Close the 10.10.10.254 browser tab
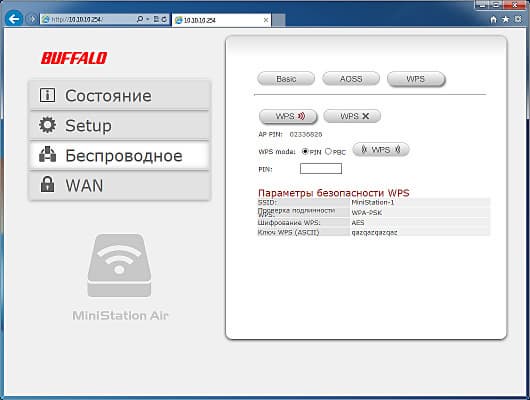This screenshot has width=530, height=400. point(266,20)
